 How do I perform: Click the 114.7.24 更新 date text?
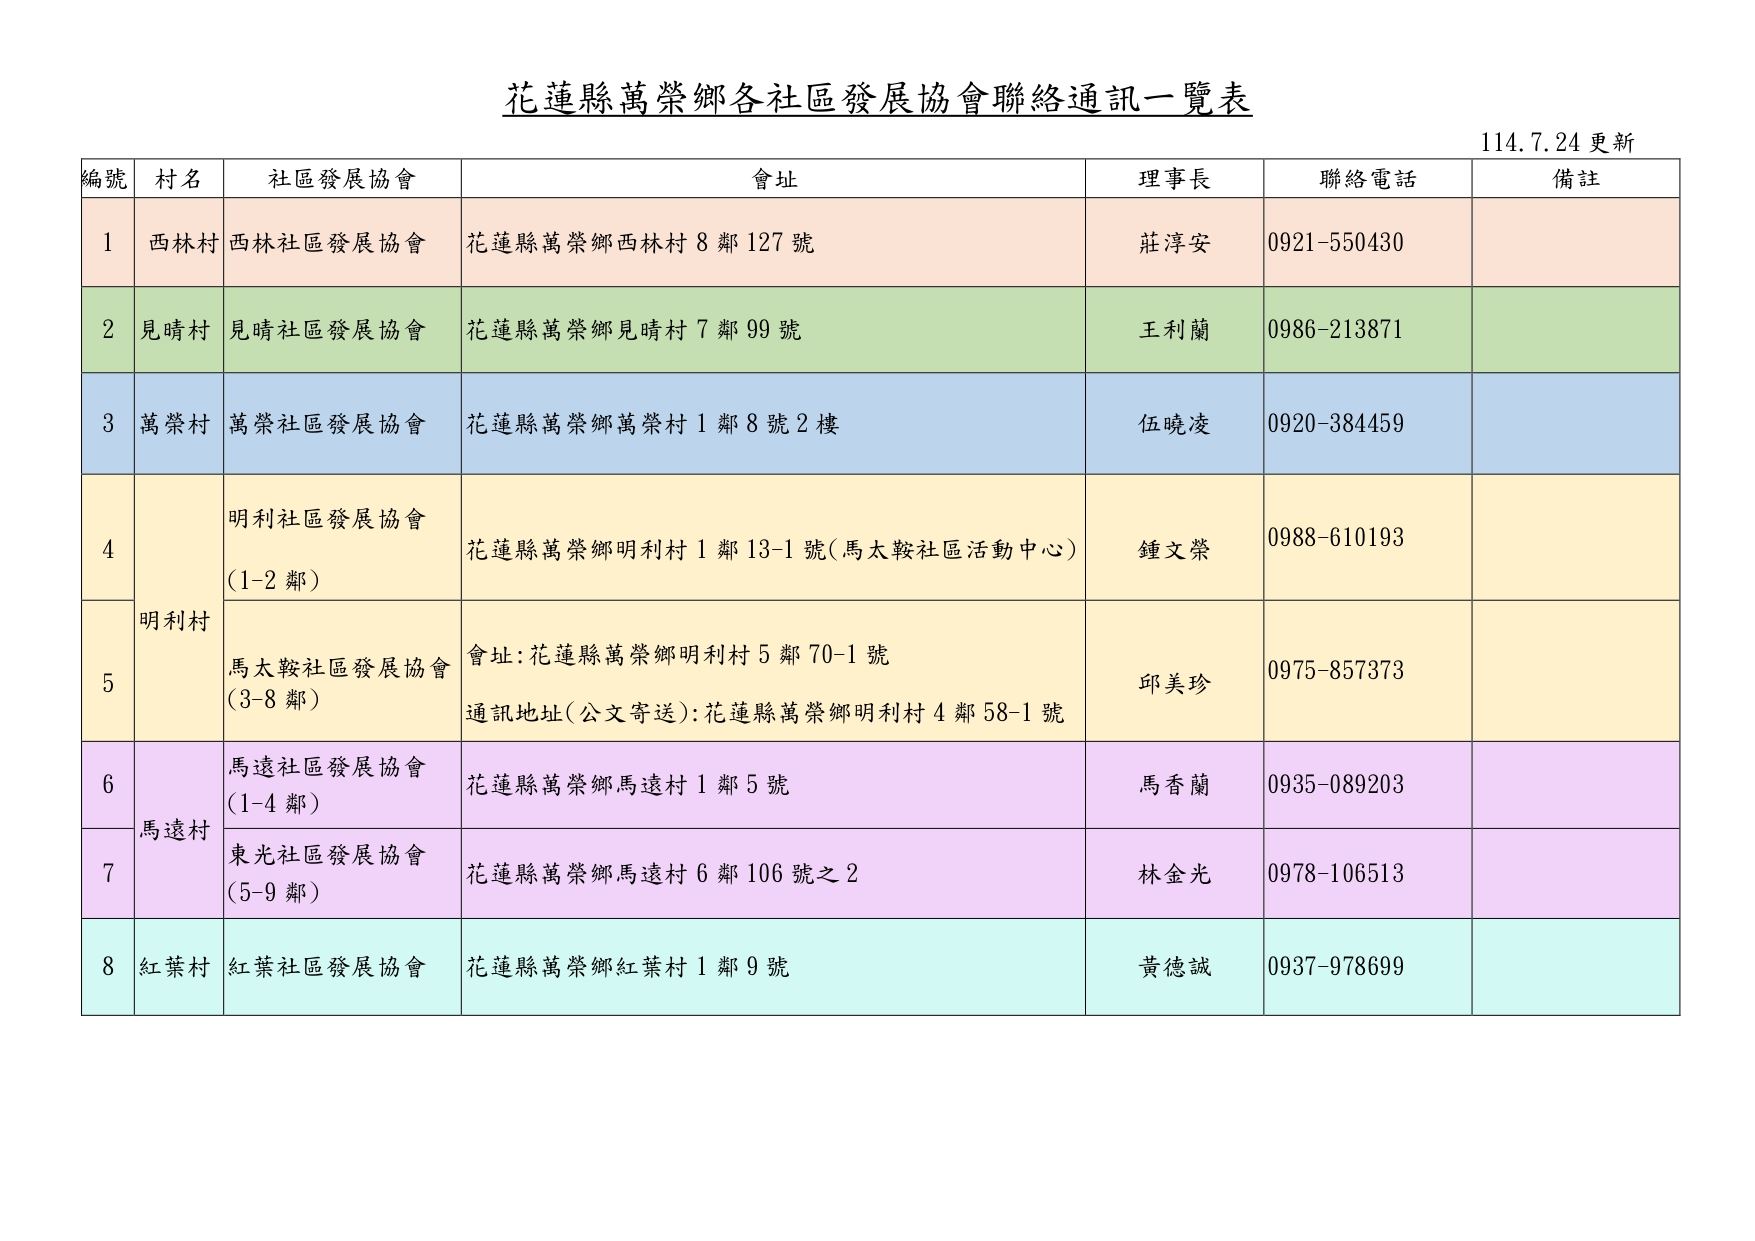1557,143
